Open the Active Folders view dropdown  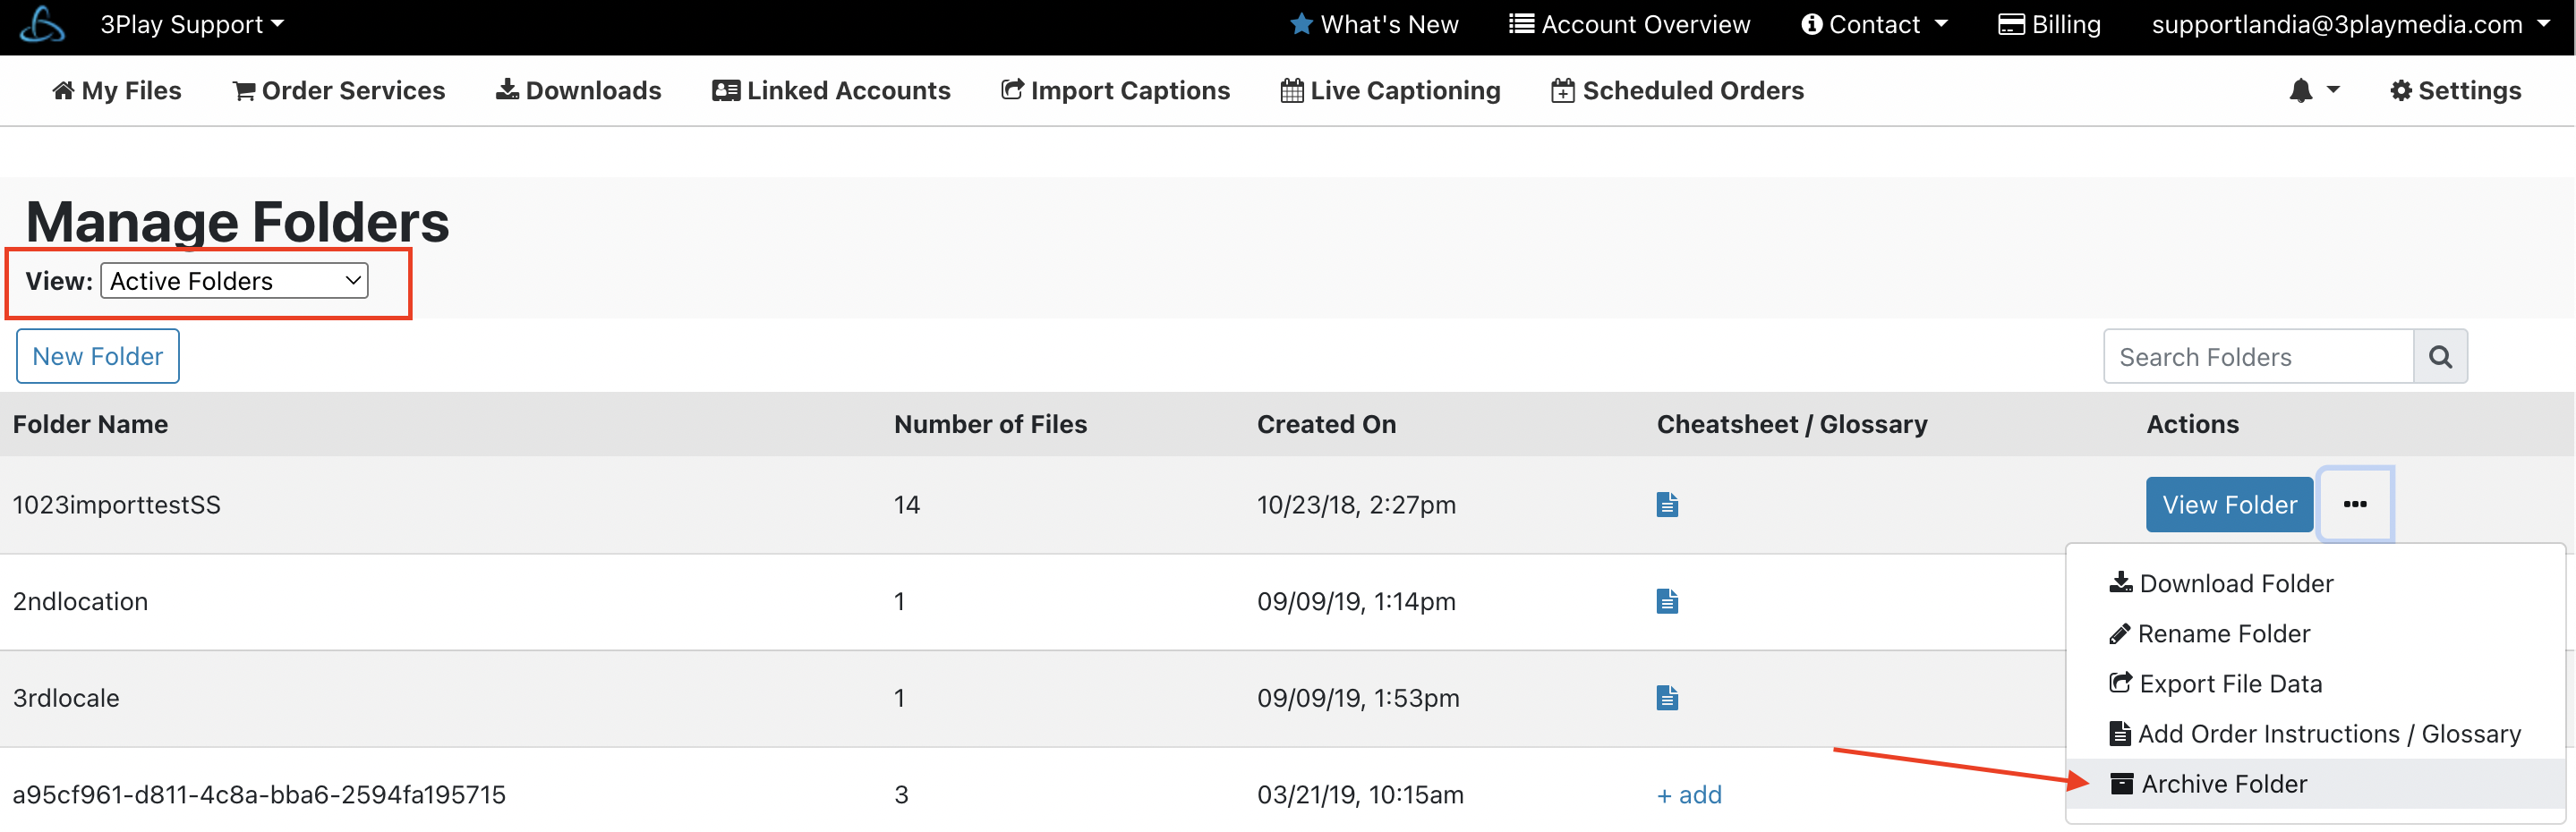[x=234, y=281]
